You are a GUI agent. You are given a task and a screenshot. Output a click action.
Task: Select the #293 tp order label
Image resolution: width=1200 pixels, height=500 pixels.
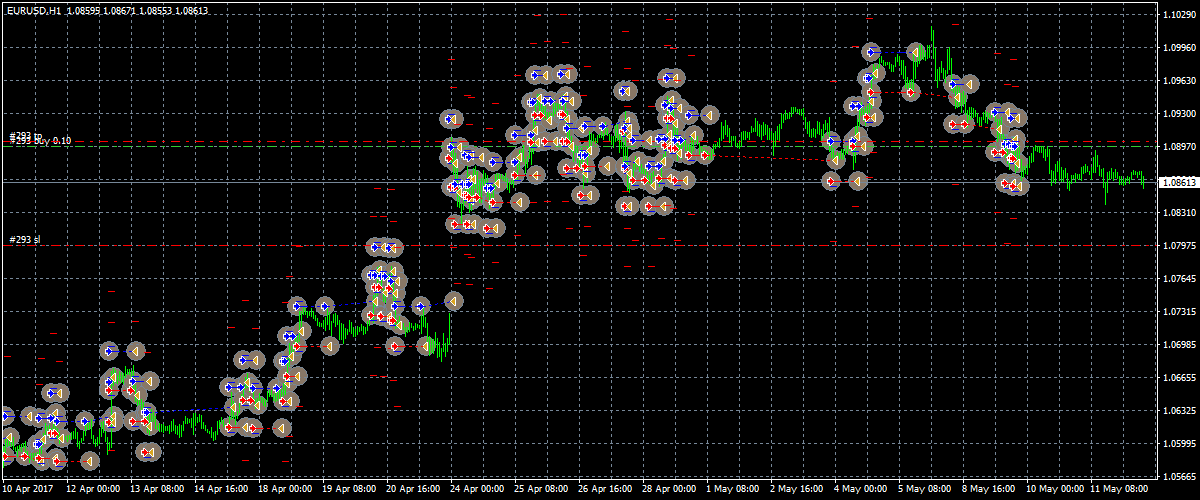click(x=24, y=134)
